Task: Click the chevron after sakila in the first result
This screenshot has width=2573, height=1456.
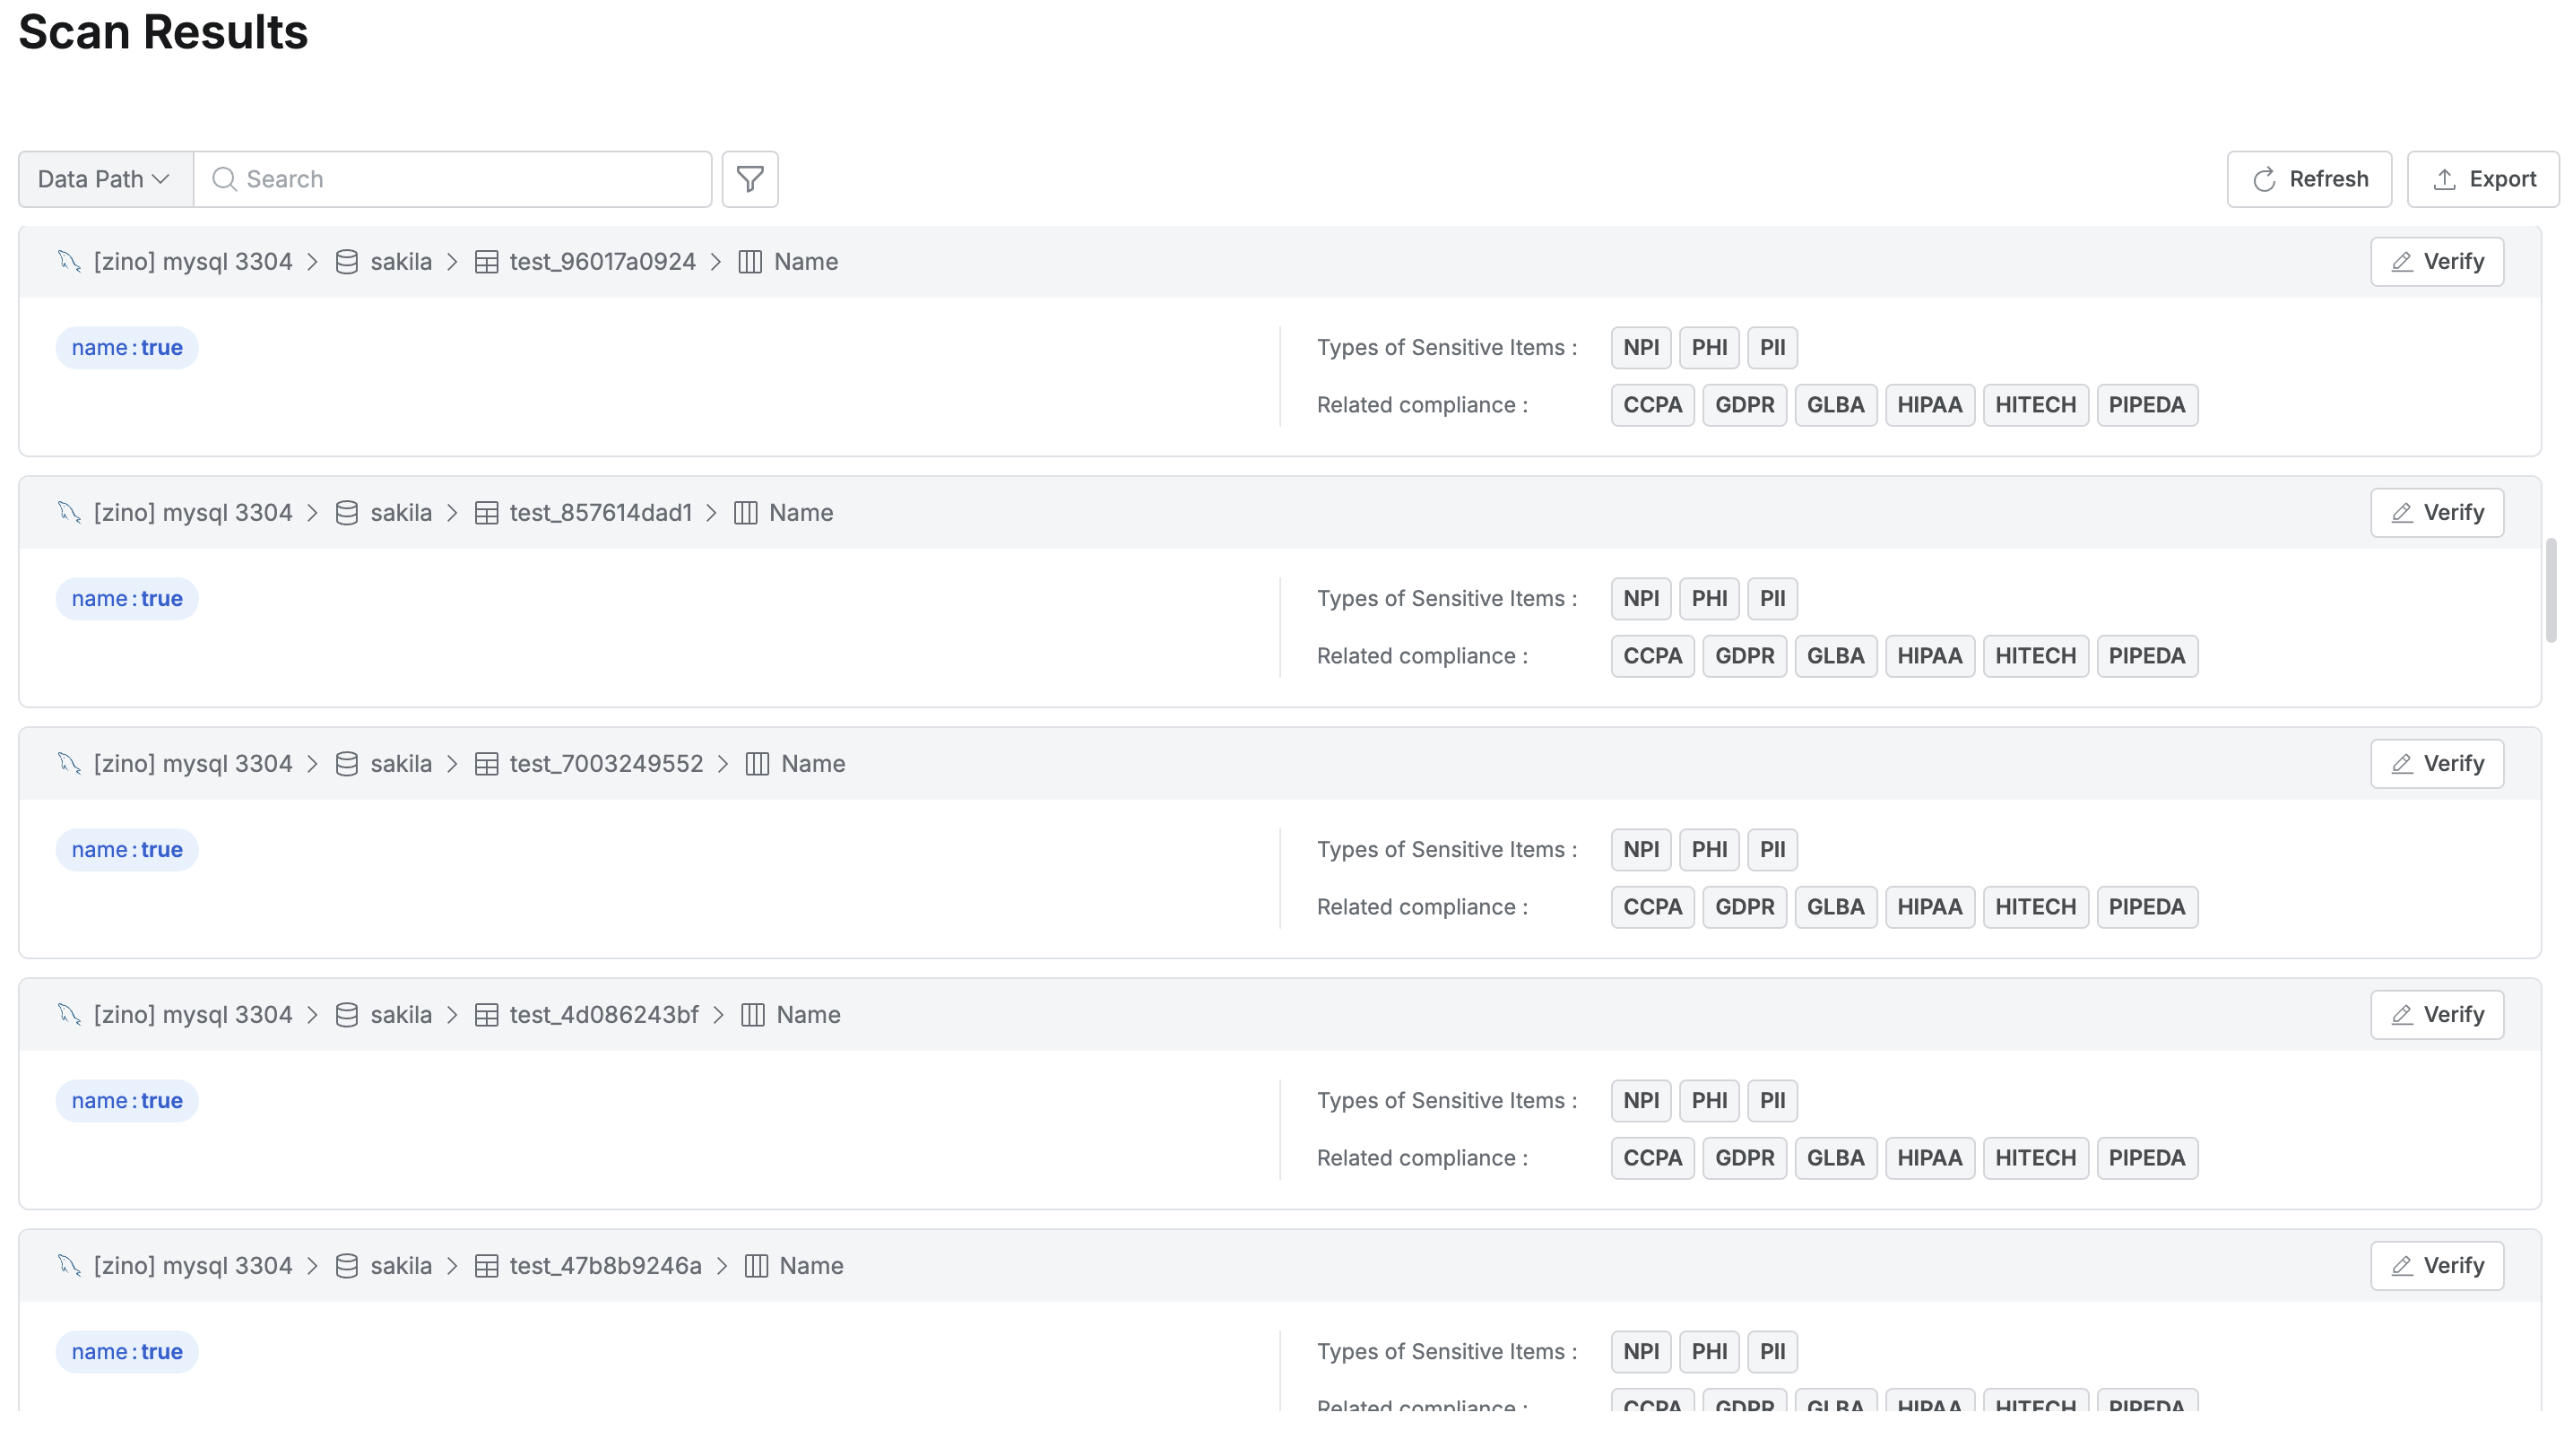Action: click(452, 262)
